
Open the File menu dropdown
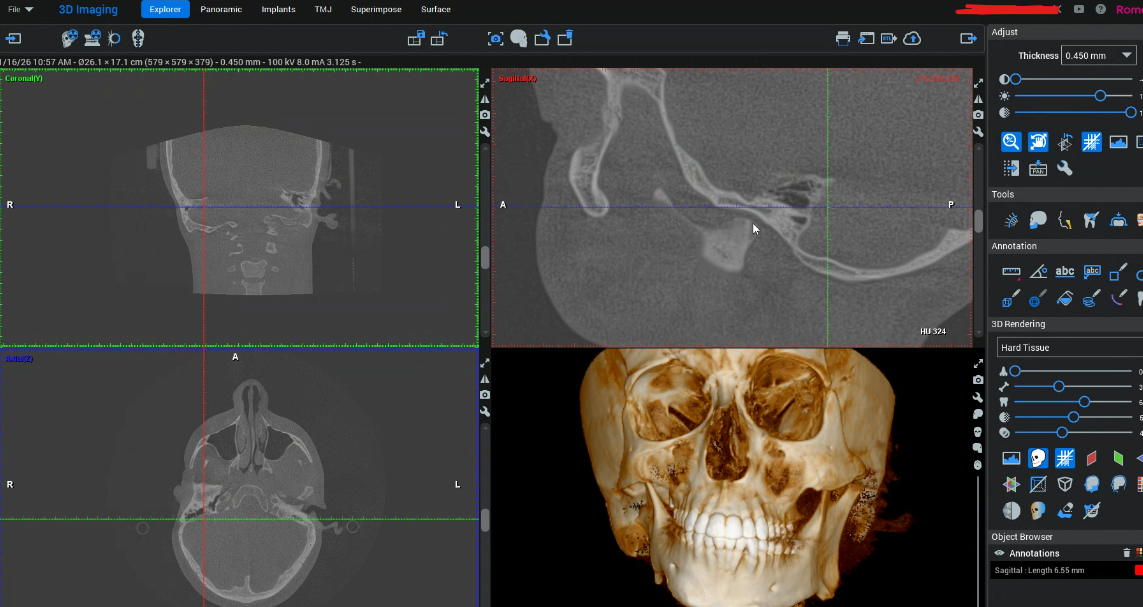click(x=20, y=9)
